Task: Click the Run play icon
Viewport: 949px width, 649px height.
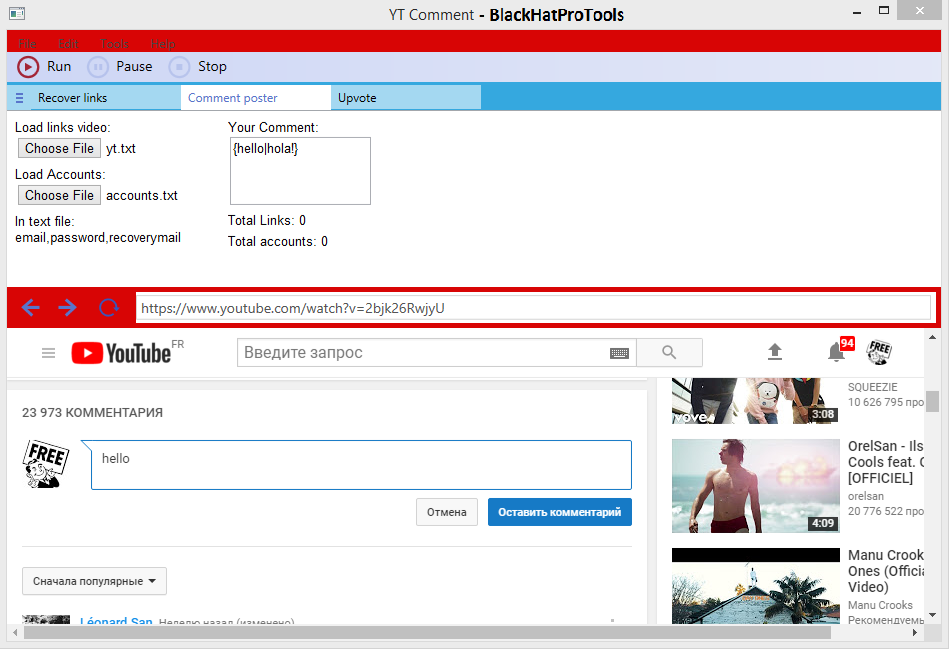Action: (x=28, y=67)
